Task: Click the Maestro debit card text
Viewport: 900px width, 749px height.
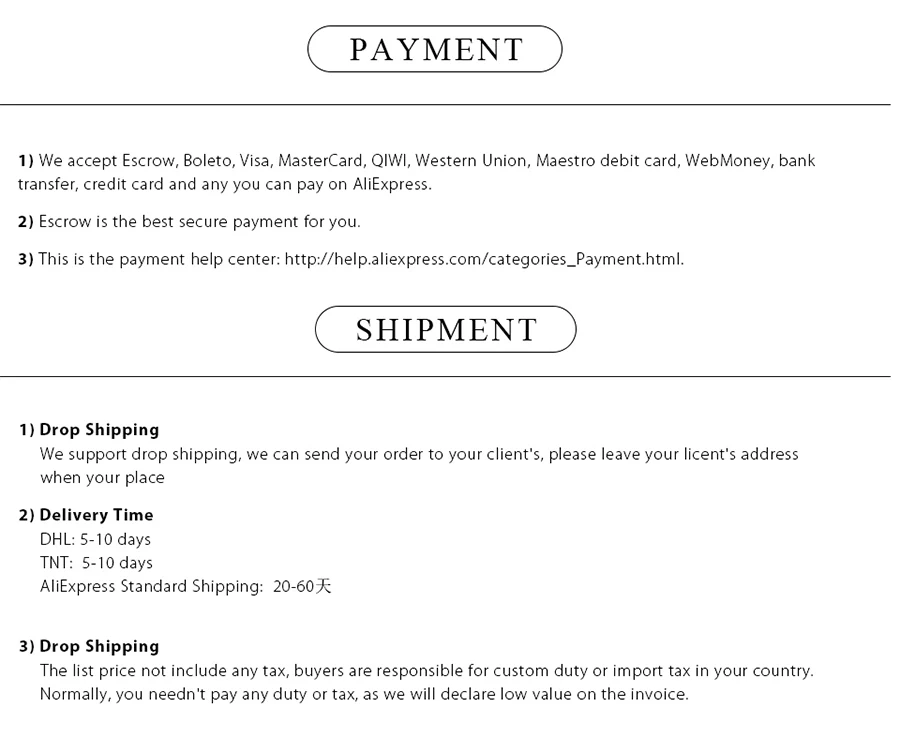Action: tap(606, 160)
